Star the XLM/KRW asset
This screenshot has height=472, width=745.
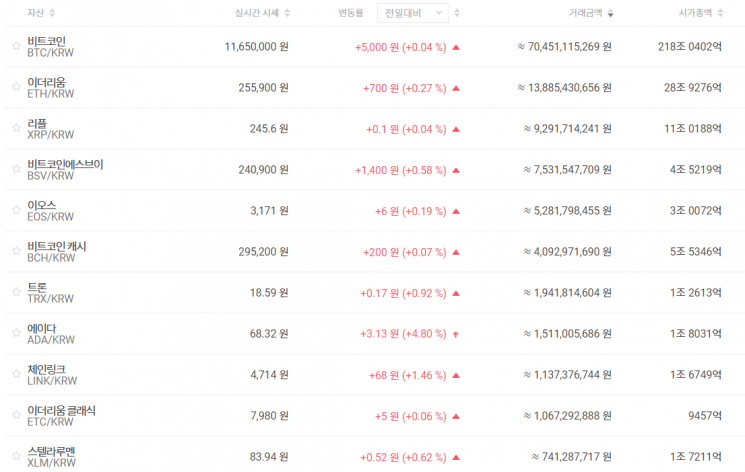(x=16, y=456)
